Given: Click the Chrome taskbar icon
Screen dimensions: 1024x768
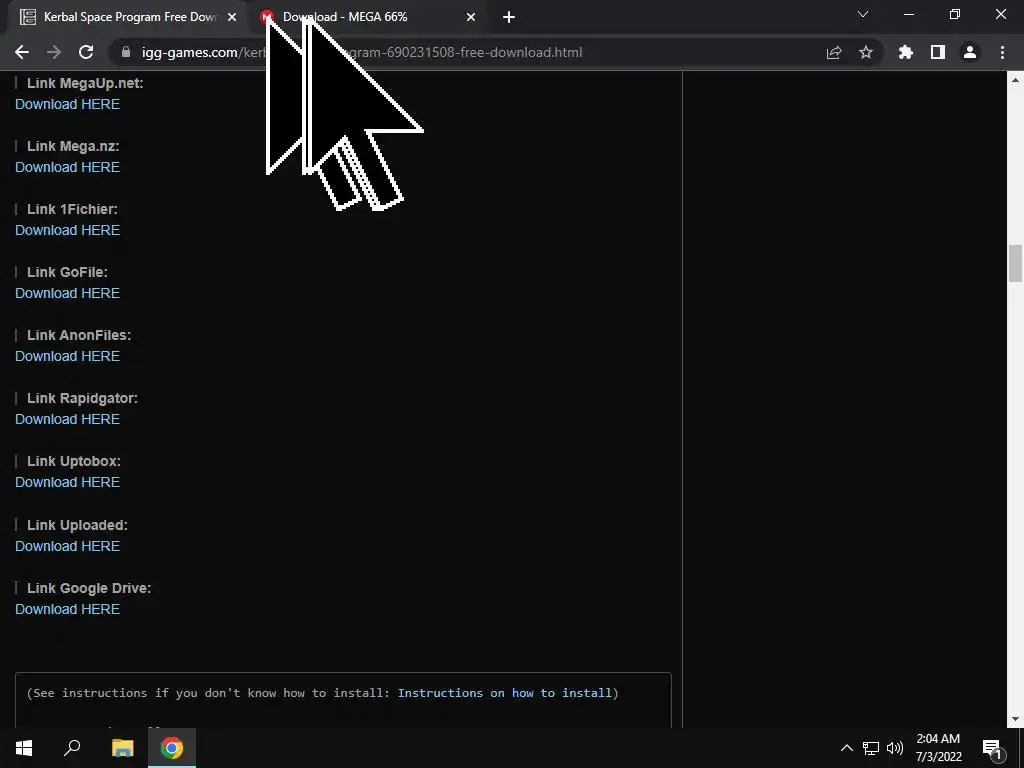Looking at the screenshot, I should [x=172, y=748].
